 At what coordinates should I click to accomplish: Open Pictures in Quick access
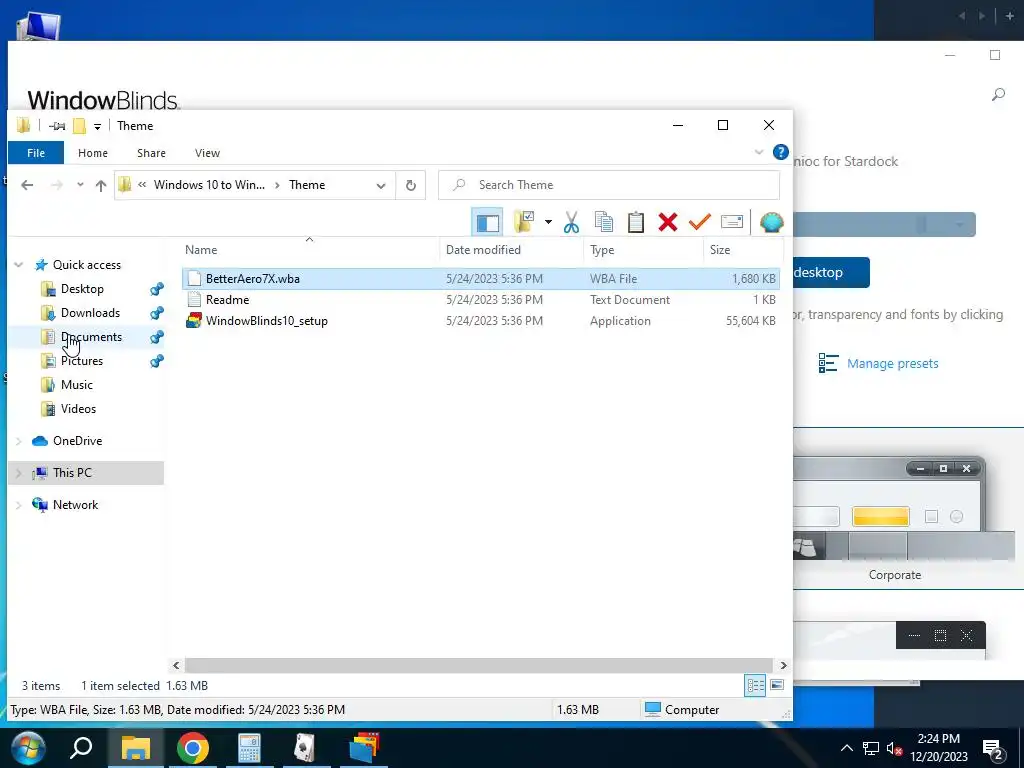tap(82, 360)
